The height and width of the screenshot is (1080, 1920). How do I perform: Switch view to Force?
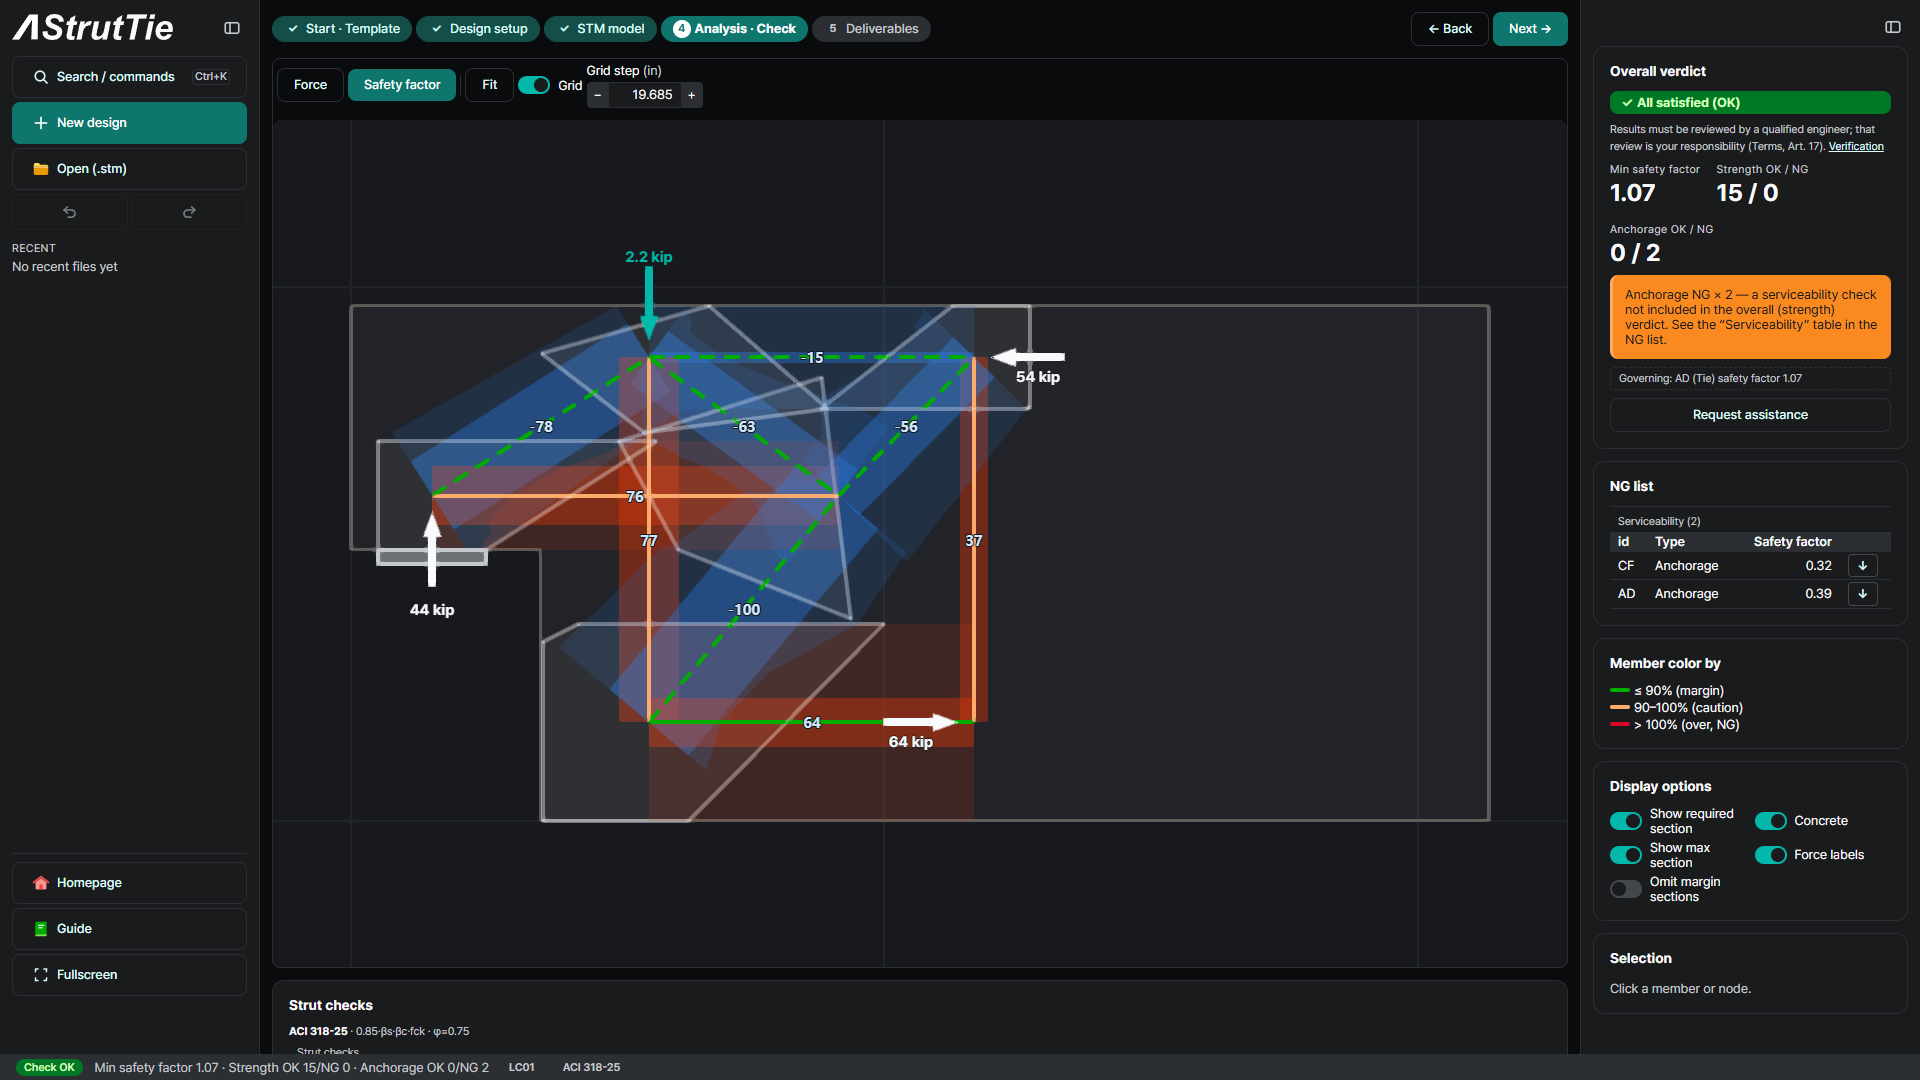(x=310, y=85)
